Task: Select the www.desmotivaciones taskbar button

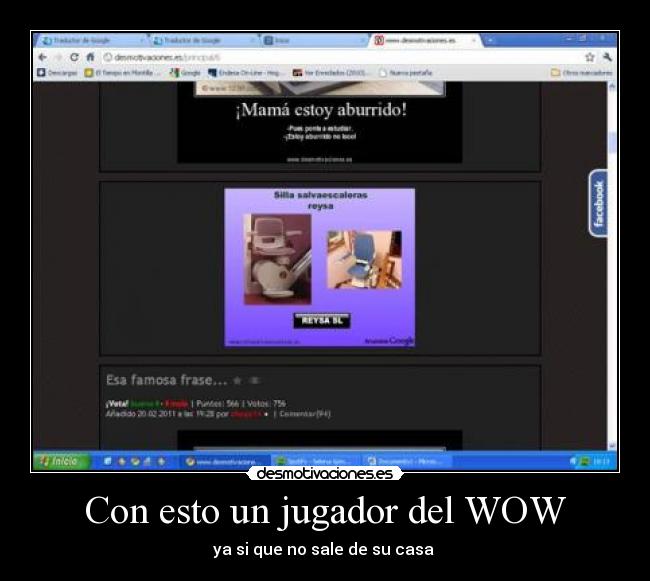Action: pyautogui.click(x=226, y=461)
